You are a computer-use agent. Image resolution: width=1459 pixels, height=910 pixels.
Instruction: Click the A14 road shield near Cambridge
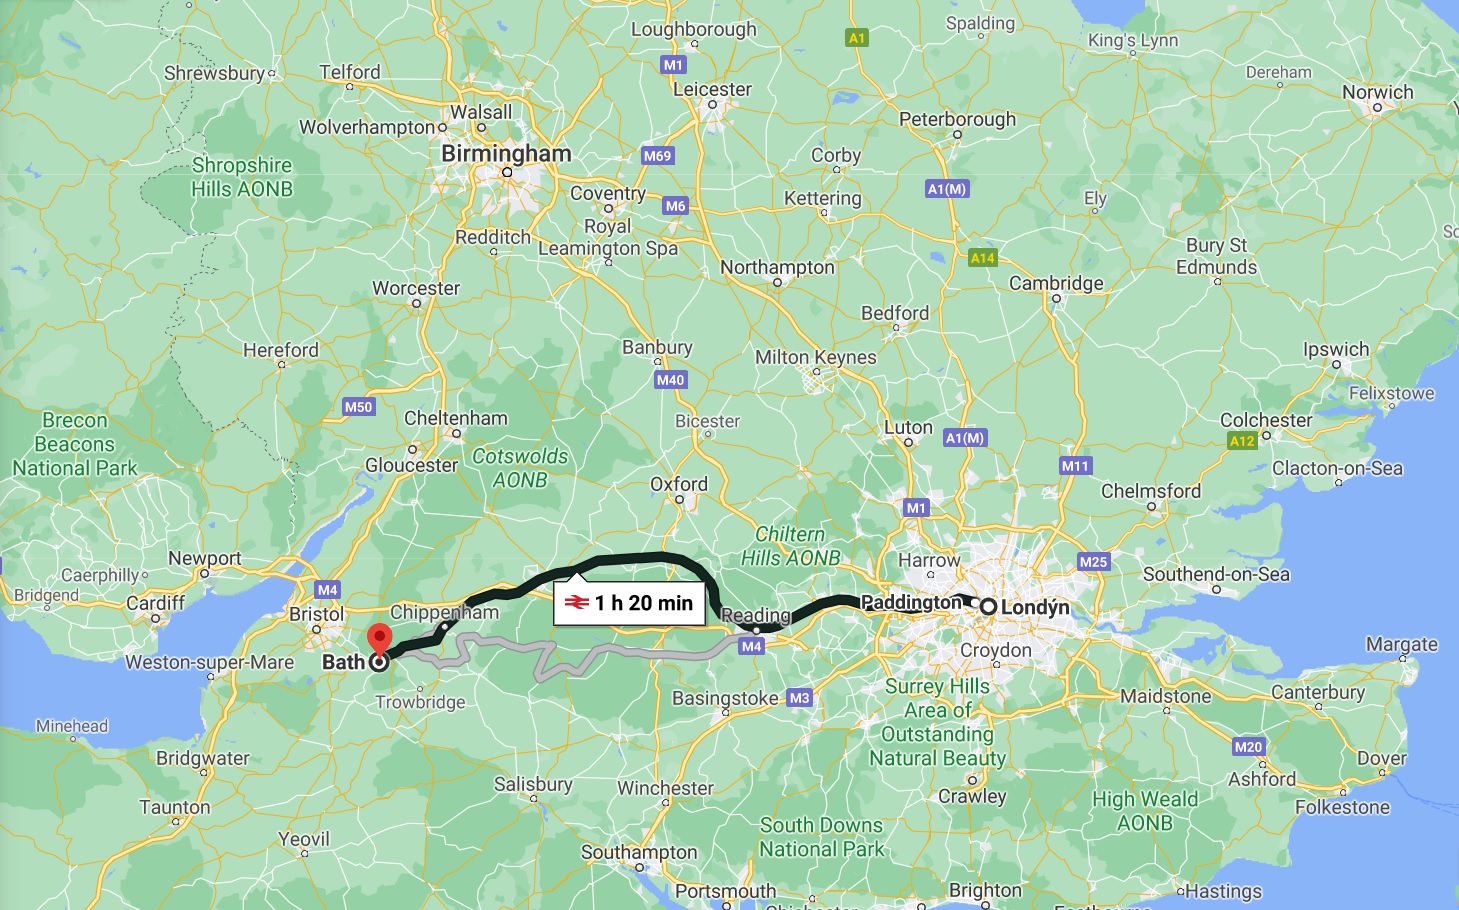click(983, 258)
